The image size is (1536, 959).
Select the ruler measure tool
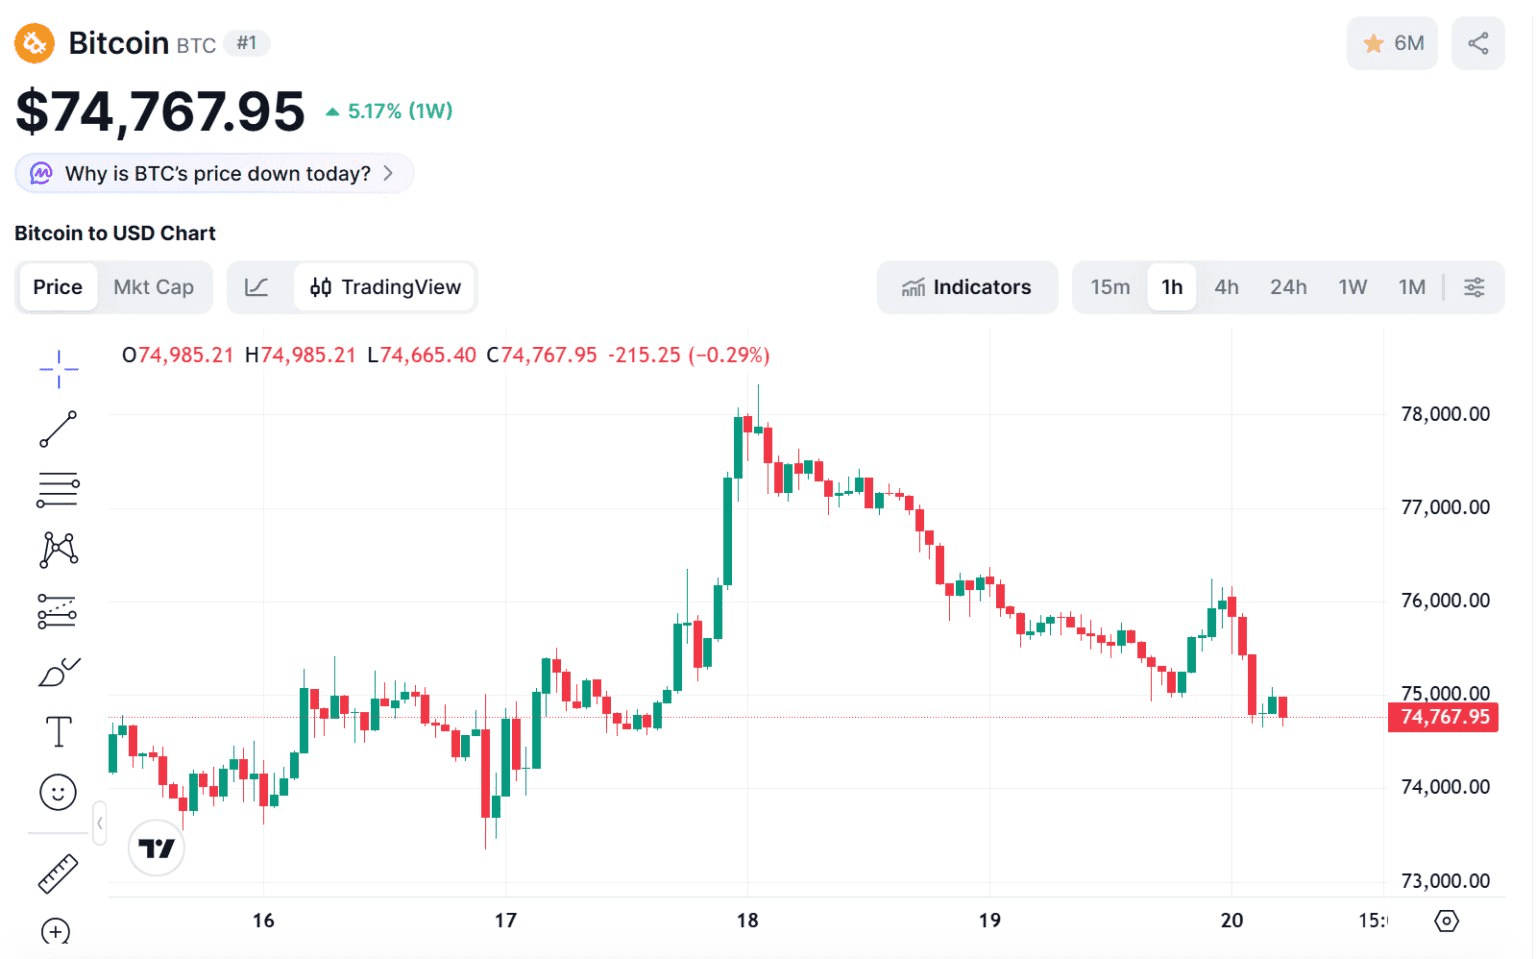click(58, 873)
